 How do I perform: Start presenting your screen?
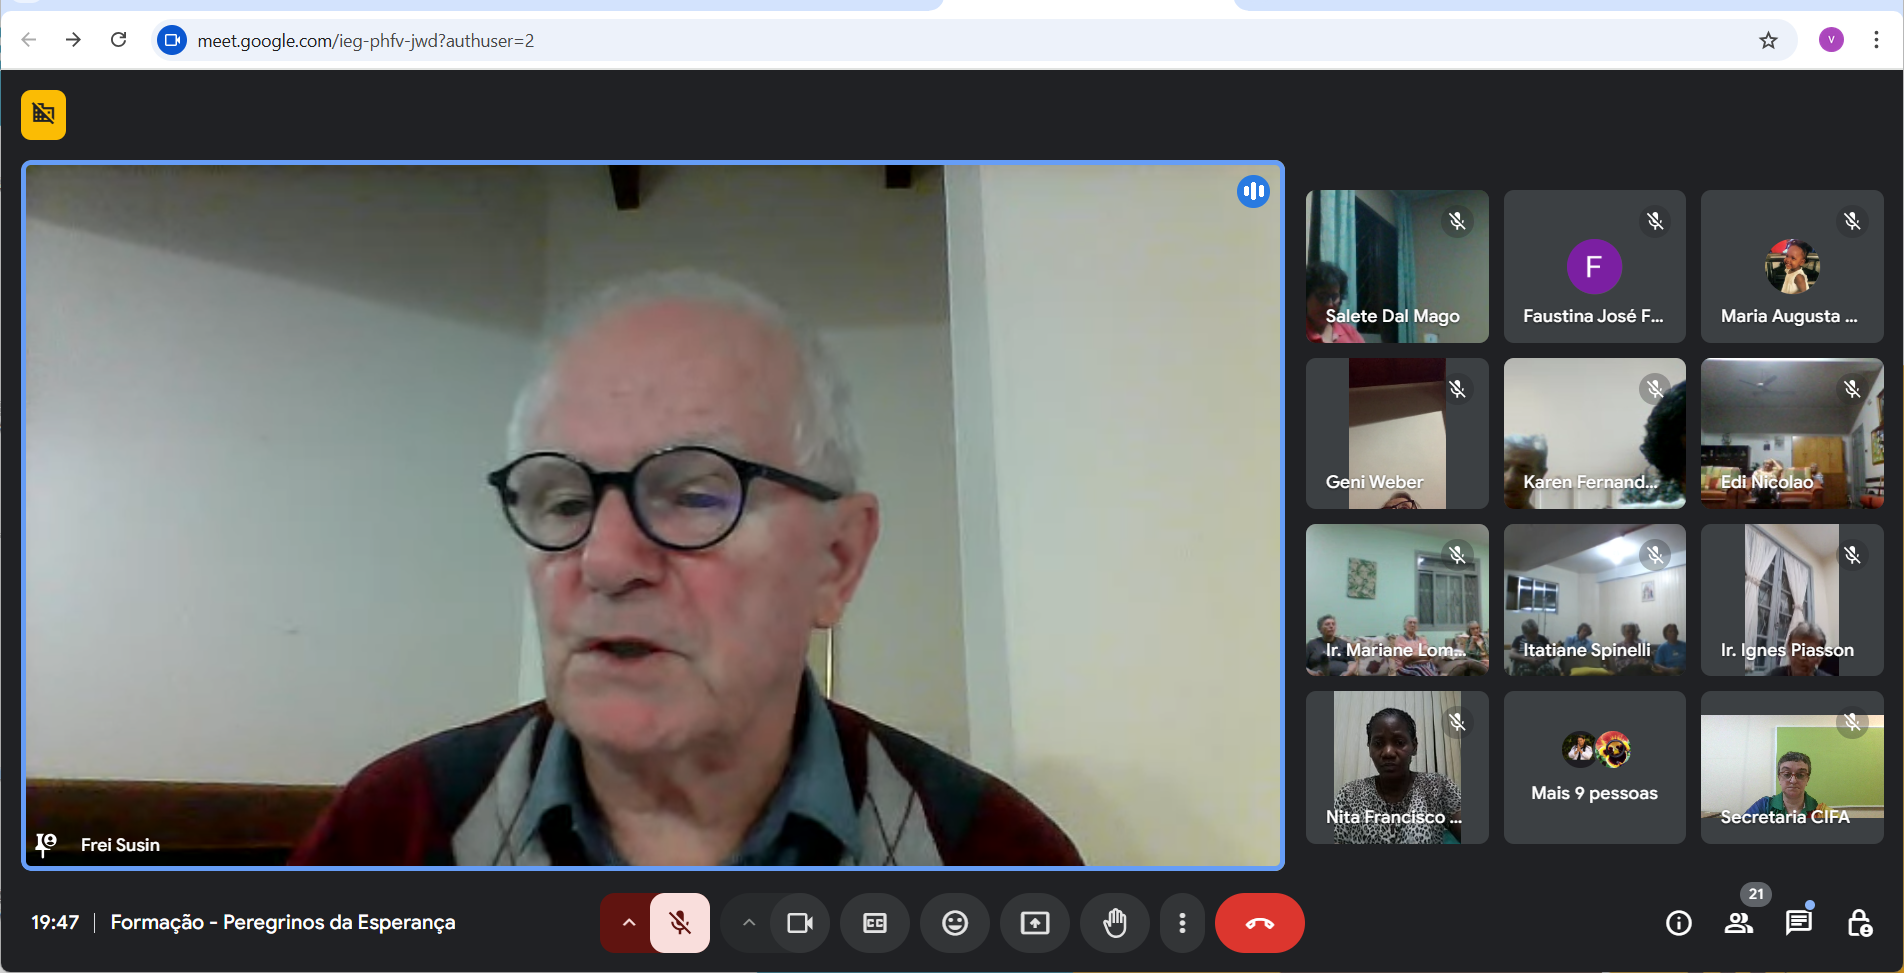[x=1035, y=923]
